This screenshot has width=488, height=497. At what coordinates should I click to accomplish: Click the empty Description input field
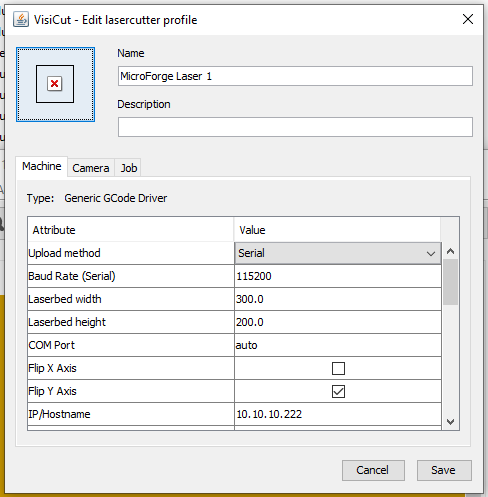tap(295, 127)
